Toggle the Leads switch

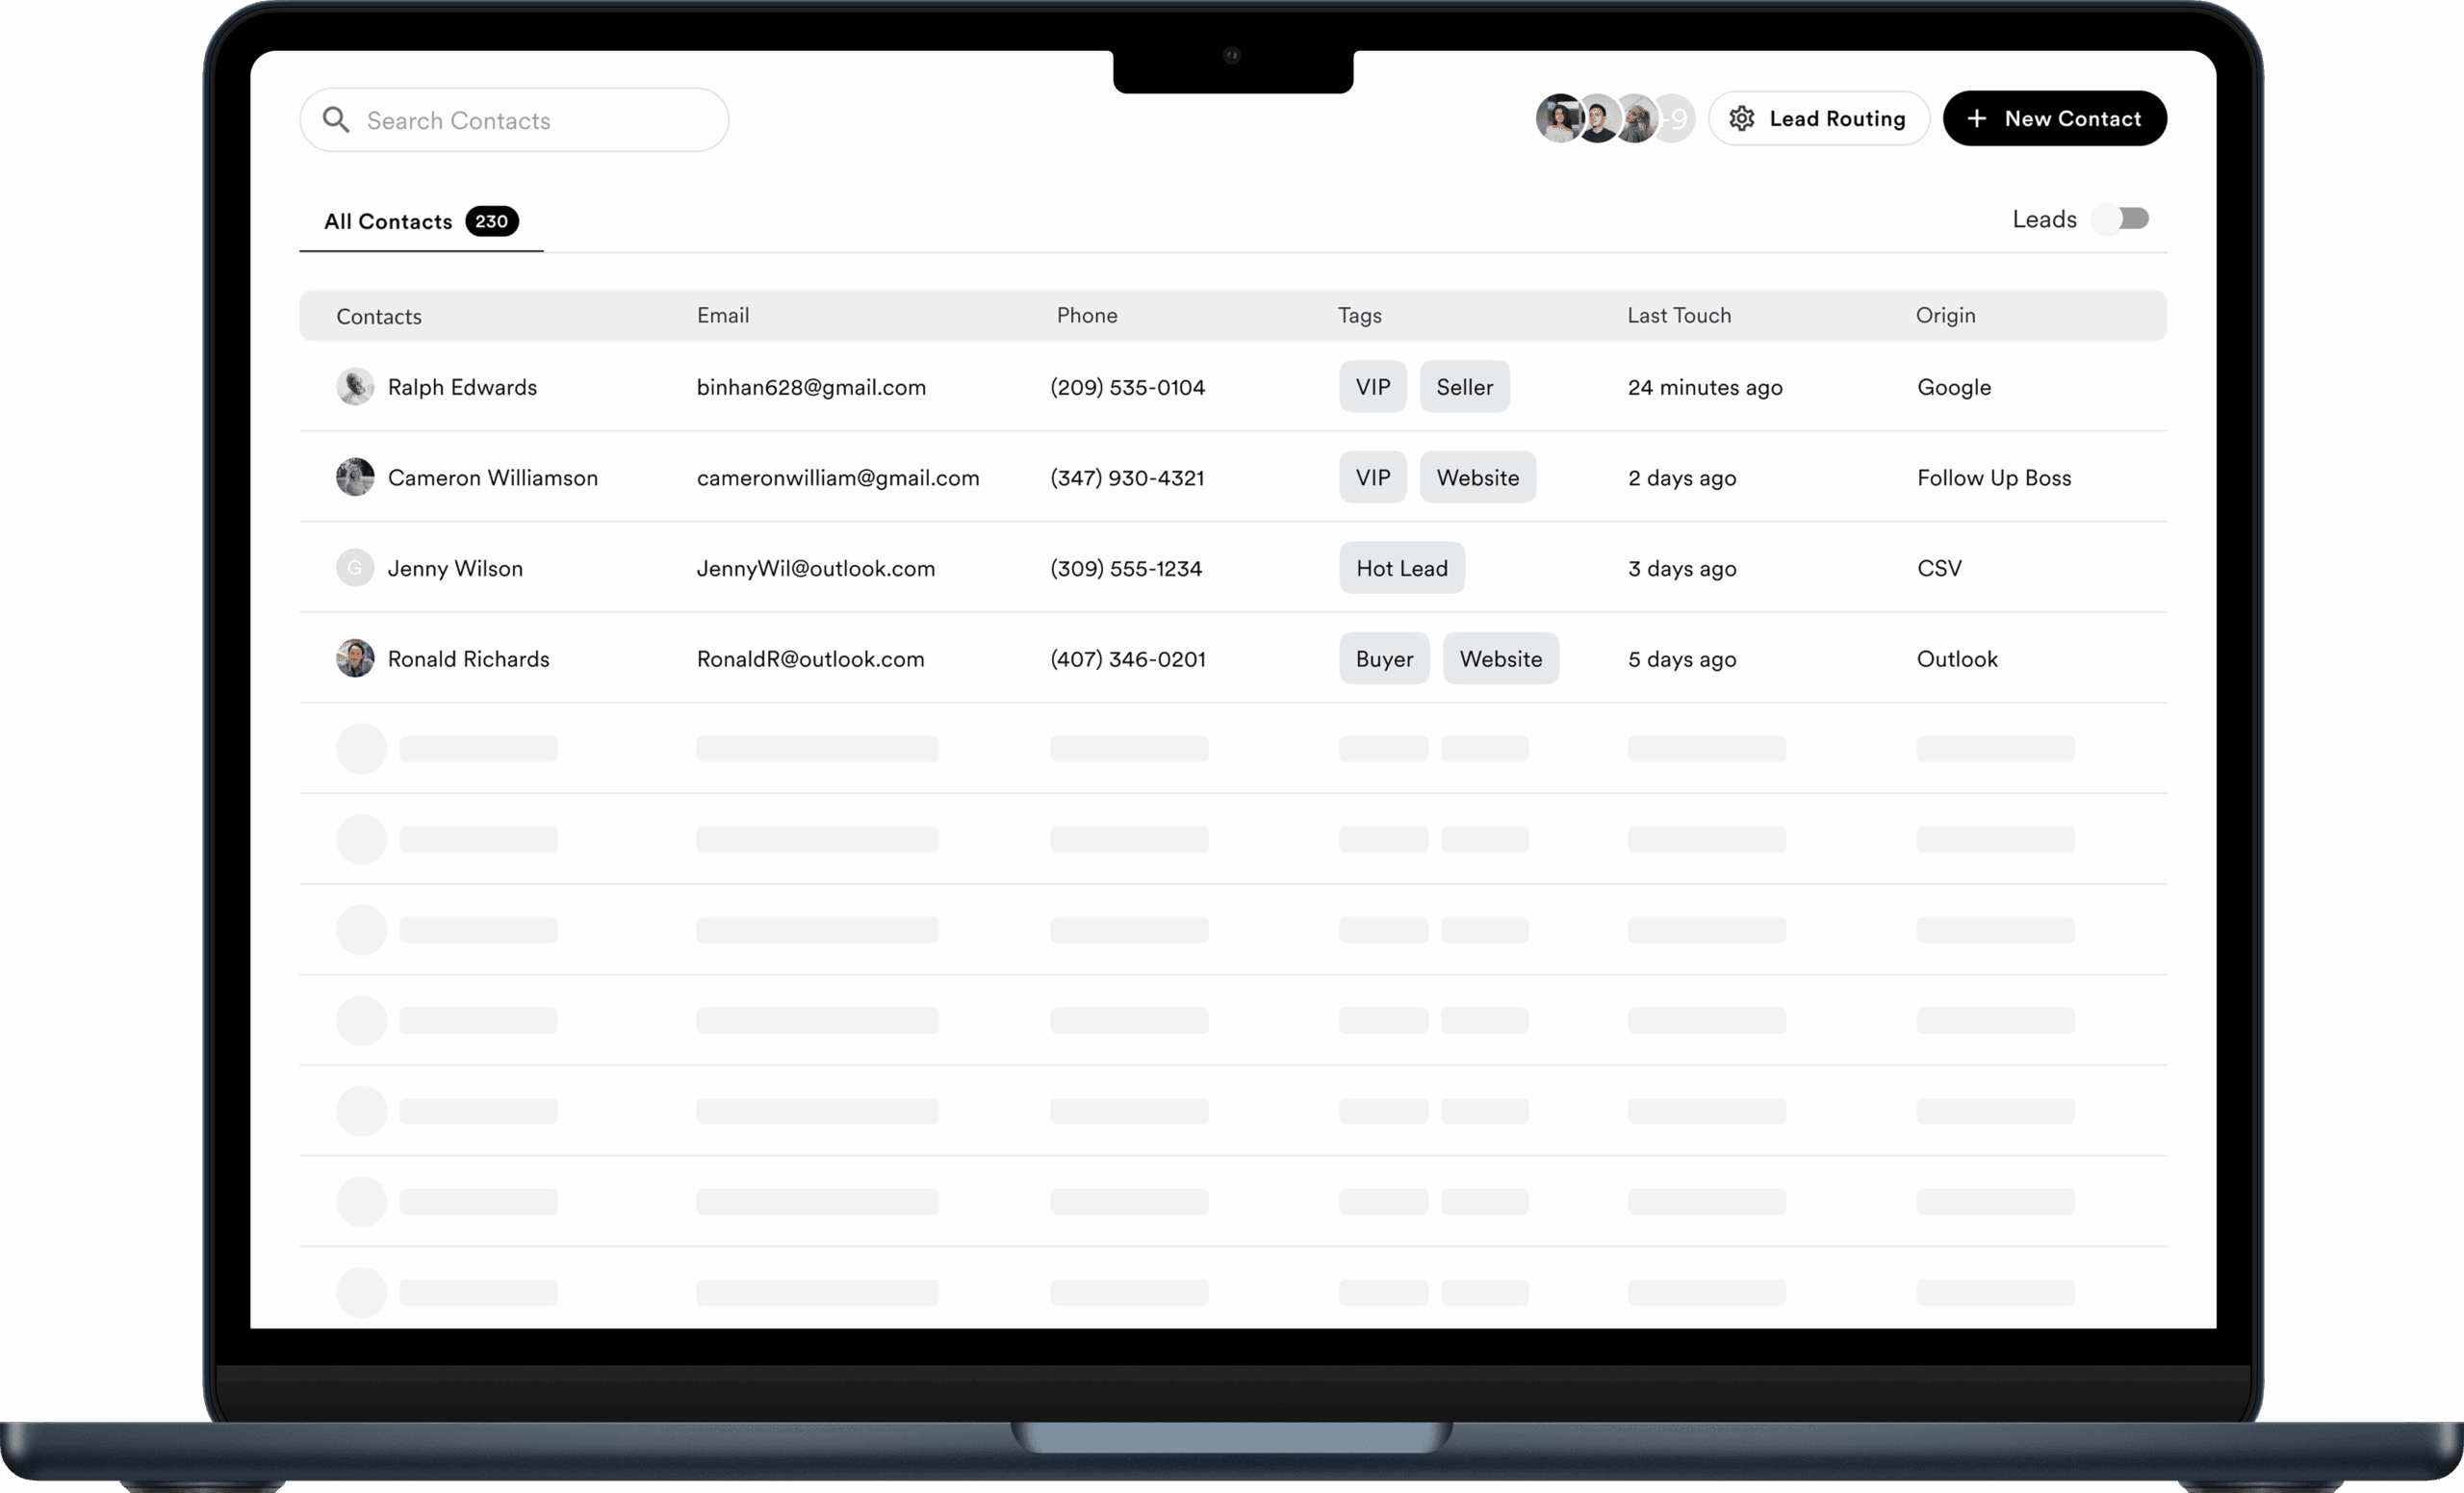click(x=2122, y=218)
